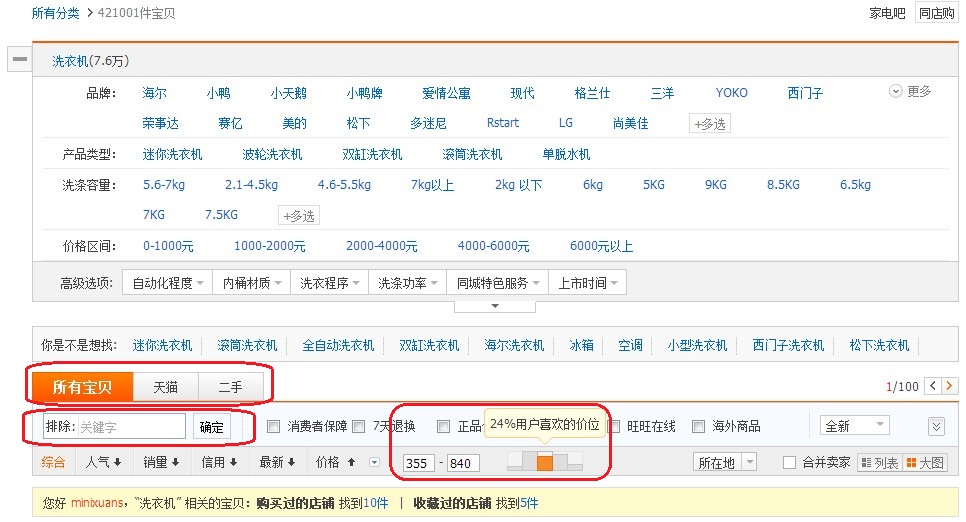Sort by sales volume 销量
The height and width of the screenshot is (522, 966).
tap(161, 462)
